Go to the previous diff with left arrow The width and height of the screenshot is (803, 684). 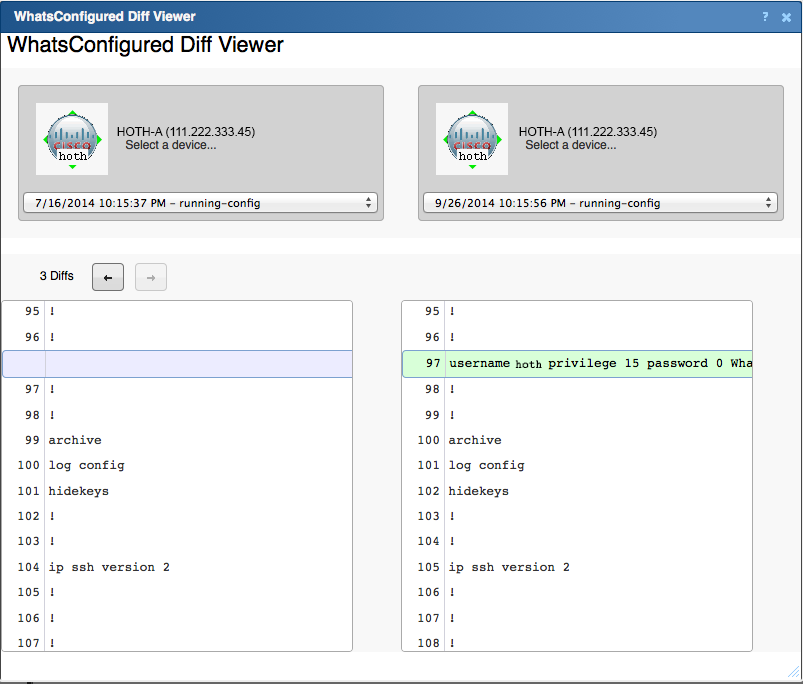pyautogui.click(x=108, y=277)
